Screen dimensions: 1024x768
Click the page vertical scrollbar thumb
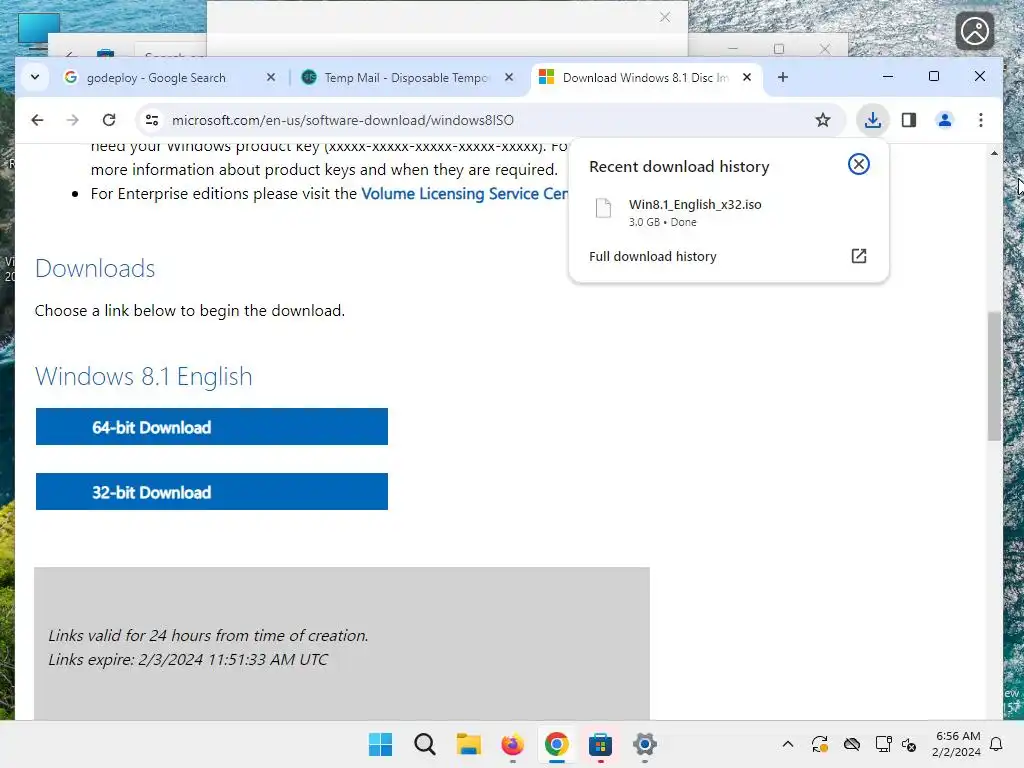[x=994, y=376]
